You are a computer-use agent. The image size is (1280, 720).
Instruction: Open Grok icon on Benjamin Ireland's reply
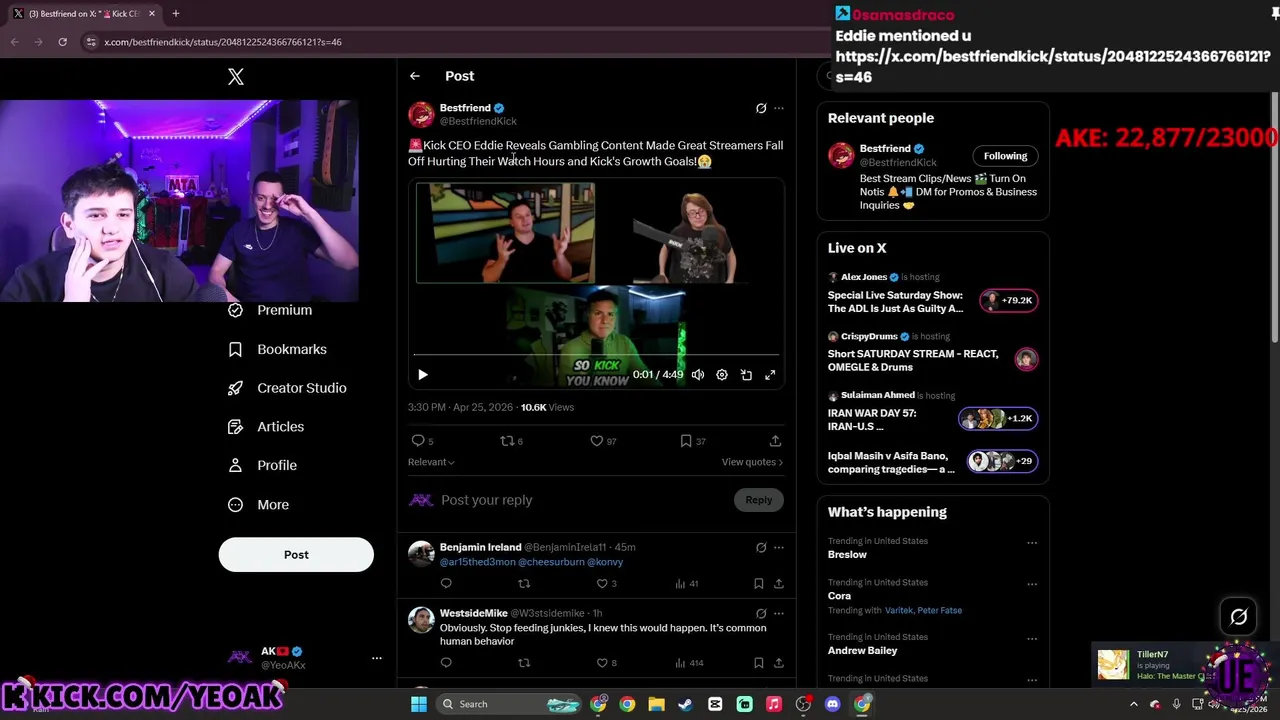click(x=761, y=548)
